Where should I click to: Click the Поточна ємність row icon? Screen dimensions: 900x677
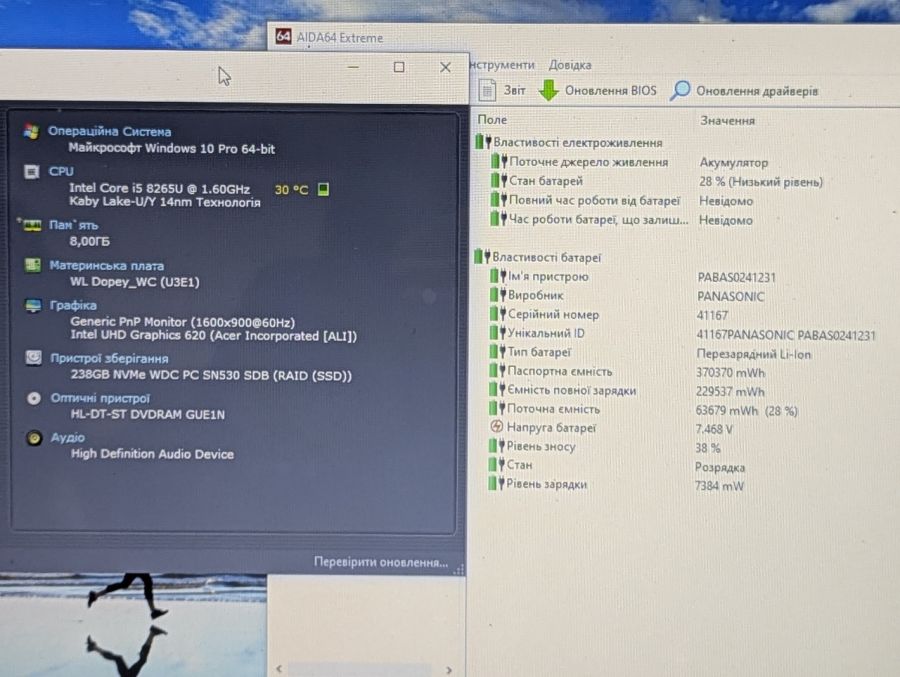(497, 408)
